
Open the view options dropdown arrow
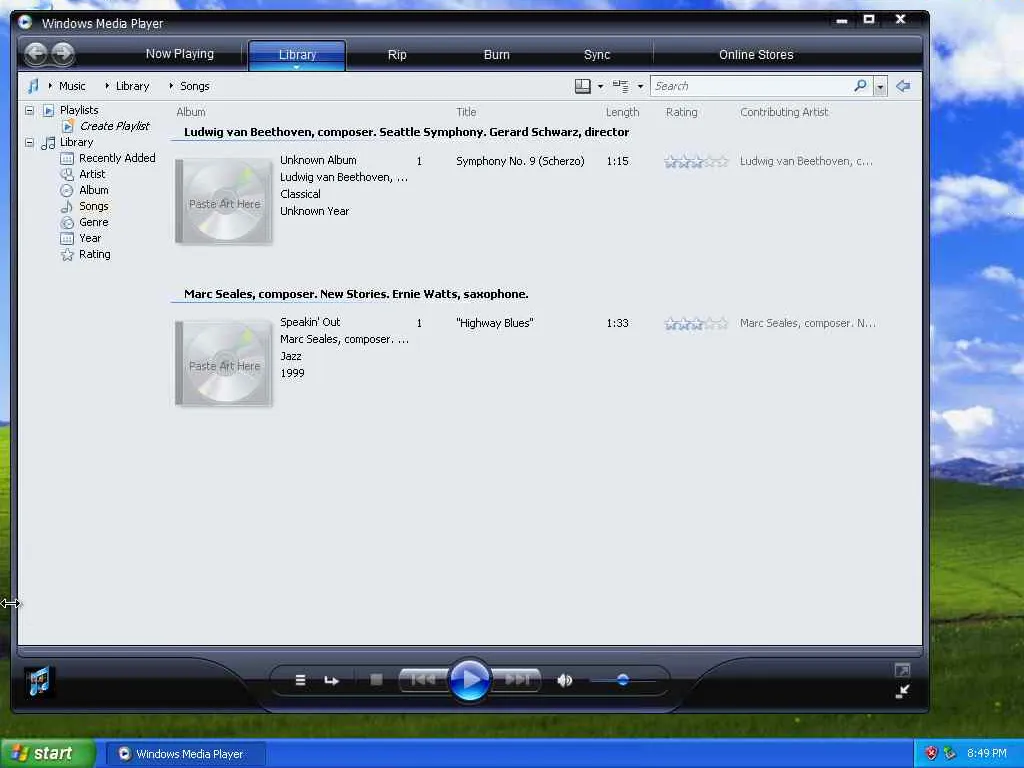click(641, 86)
